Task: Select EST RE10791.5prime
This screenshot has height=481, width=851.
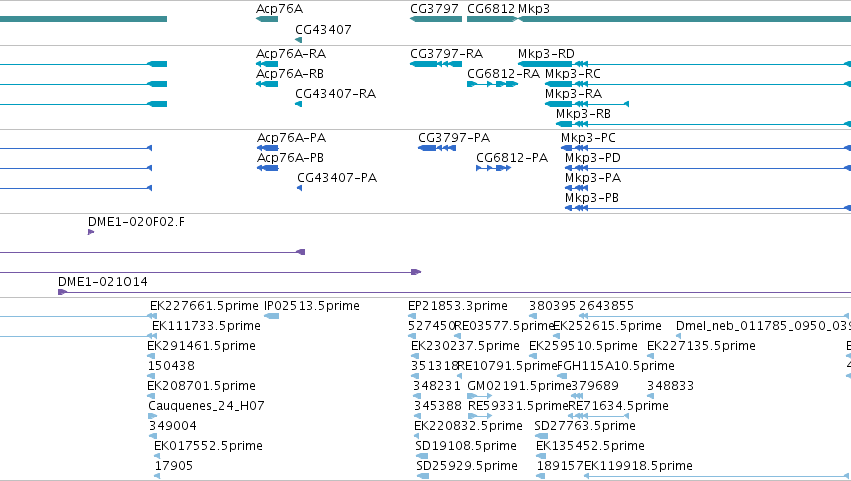Action: [508, 366]
